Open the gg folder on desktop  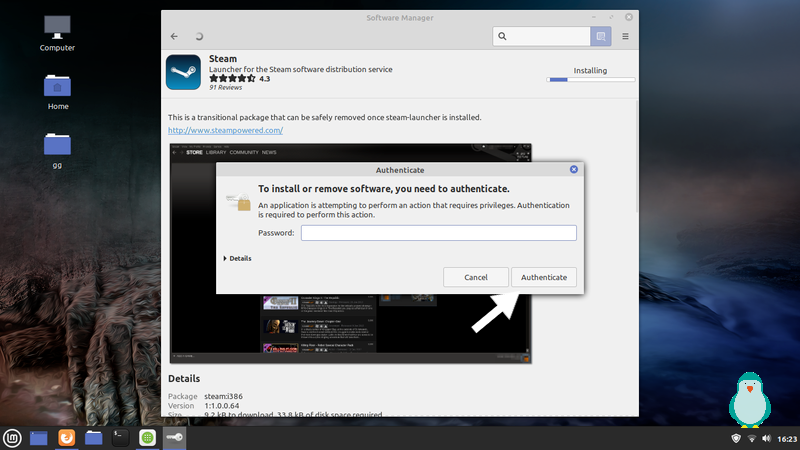(57, 151)
